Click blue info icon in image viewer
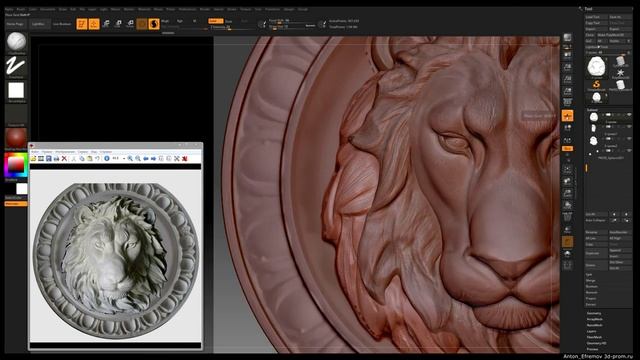Image resolution: width=640 pixels, height=360 pixels. [107, 158]
